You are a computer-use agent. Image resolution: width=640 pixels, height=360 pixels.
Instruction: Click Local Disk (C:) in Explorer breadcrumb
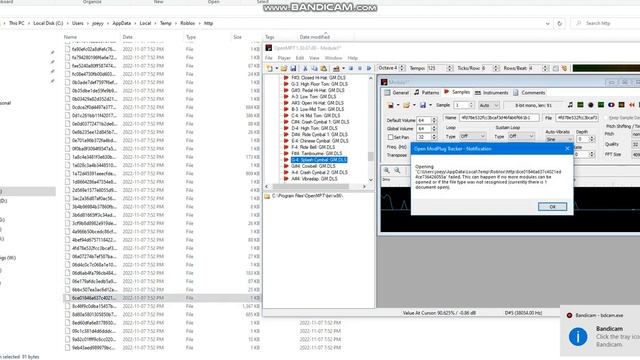[x=48, y=23]
